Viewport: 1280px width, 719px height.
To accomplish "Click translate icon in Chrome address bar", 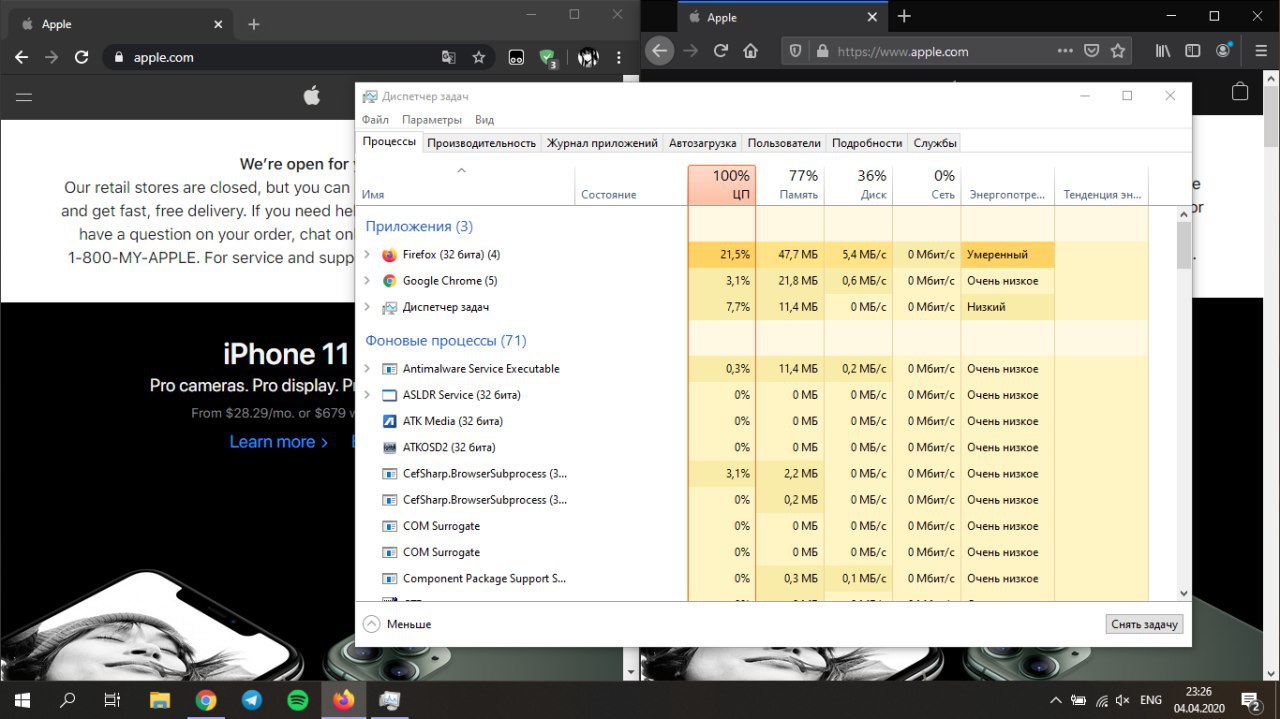I will (x=449, y=57).
